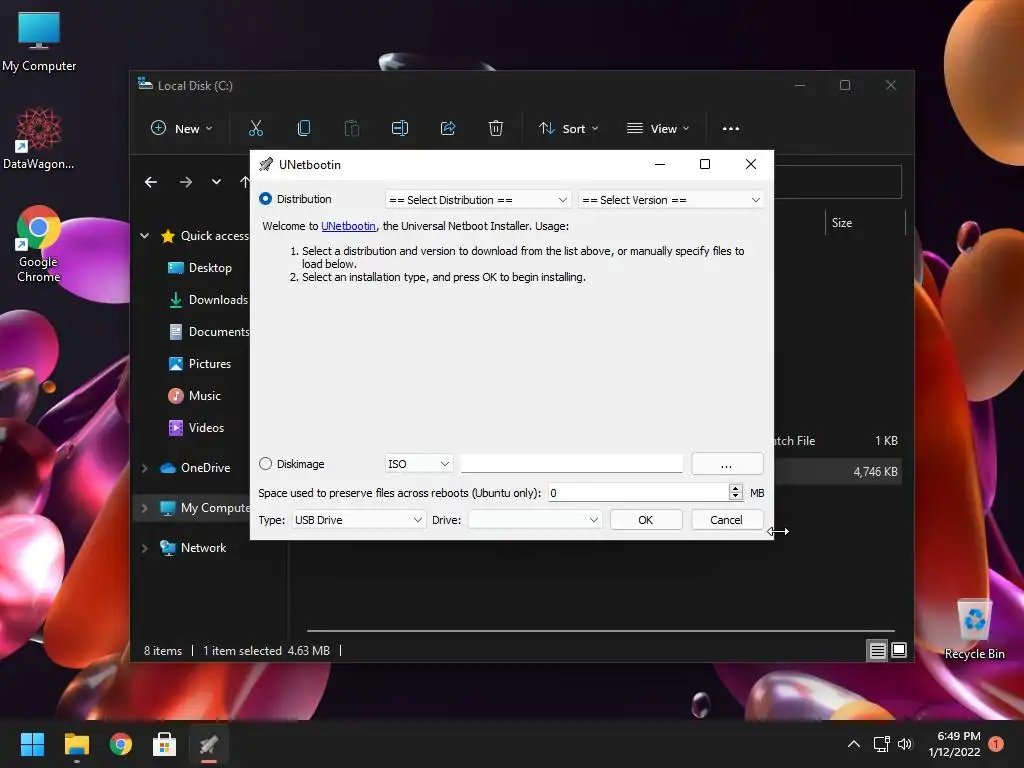Select the Diskimage radio button
Image resolution: width=1024 pixels, height=768 pixels.
click(265, 464)
